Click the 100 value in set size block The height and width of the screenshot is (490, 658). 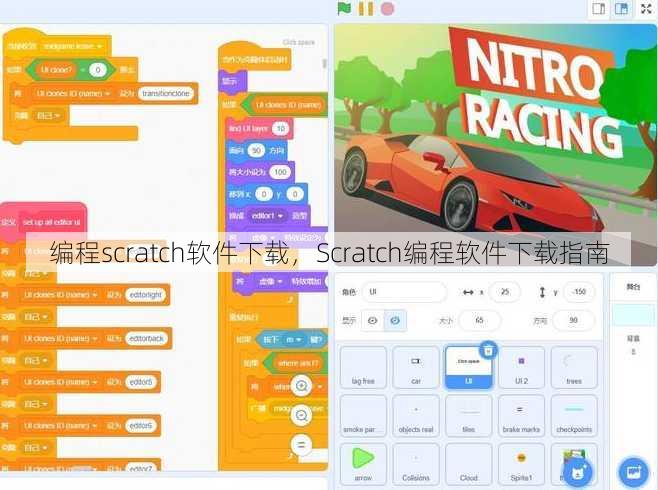click(x=280, y=172)
